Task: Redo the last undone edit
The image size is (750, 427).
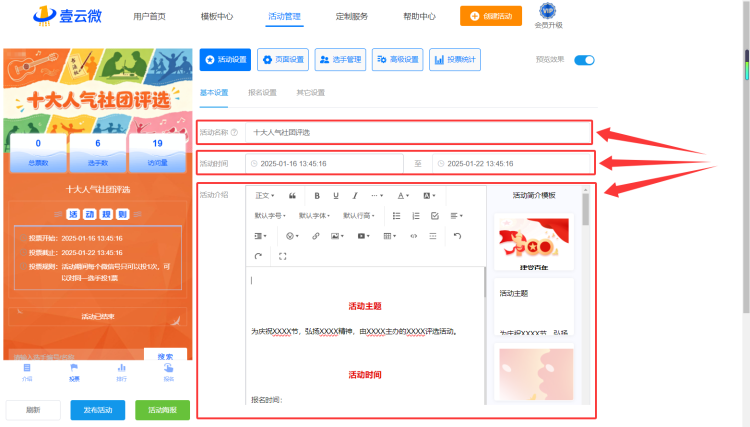Action: [x=258, y=256]
